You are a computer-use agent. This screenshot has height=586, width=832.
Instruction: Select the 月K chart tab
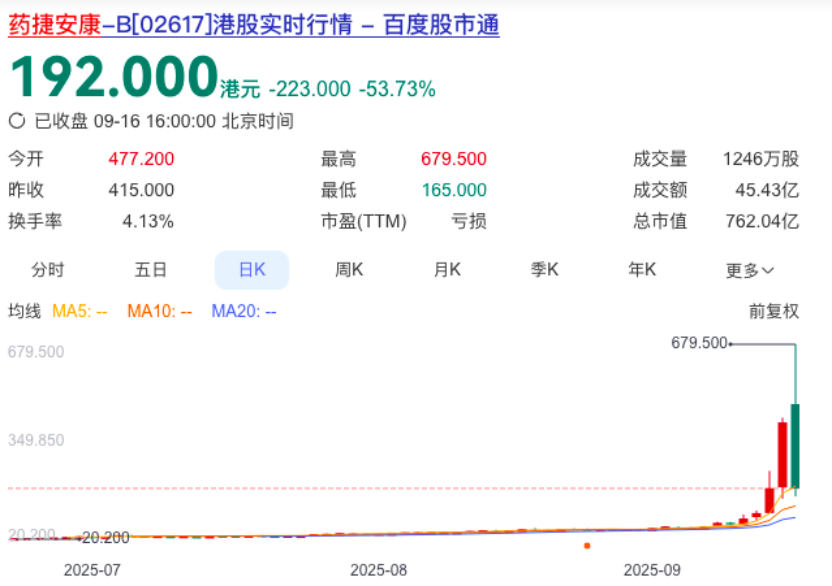pos(447,270)
